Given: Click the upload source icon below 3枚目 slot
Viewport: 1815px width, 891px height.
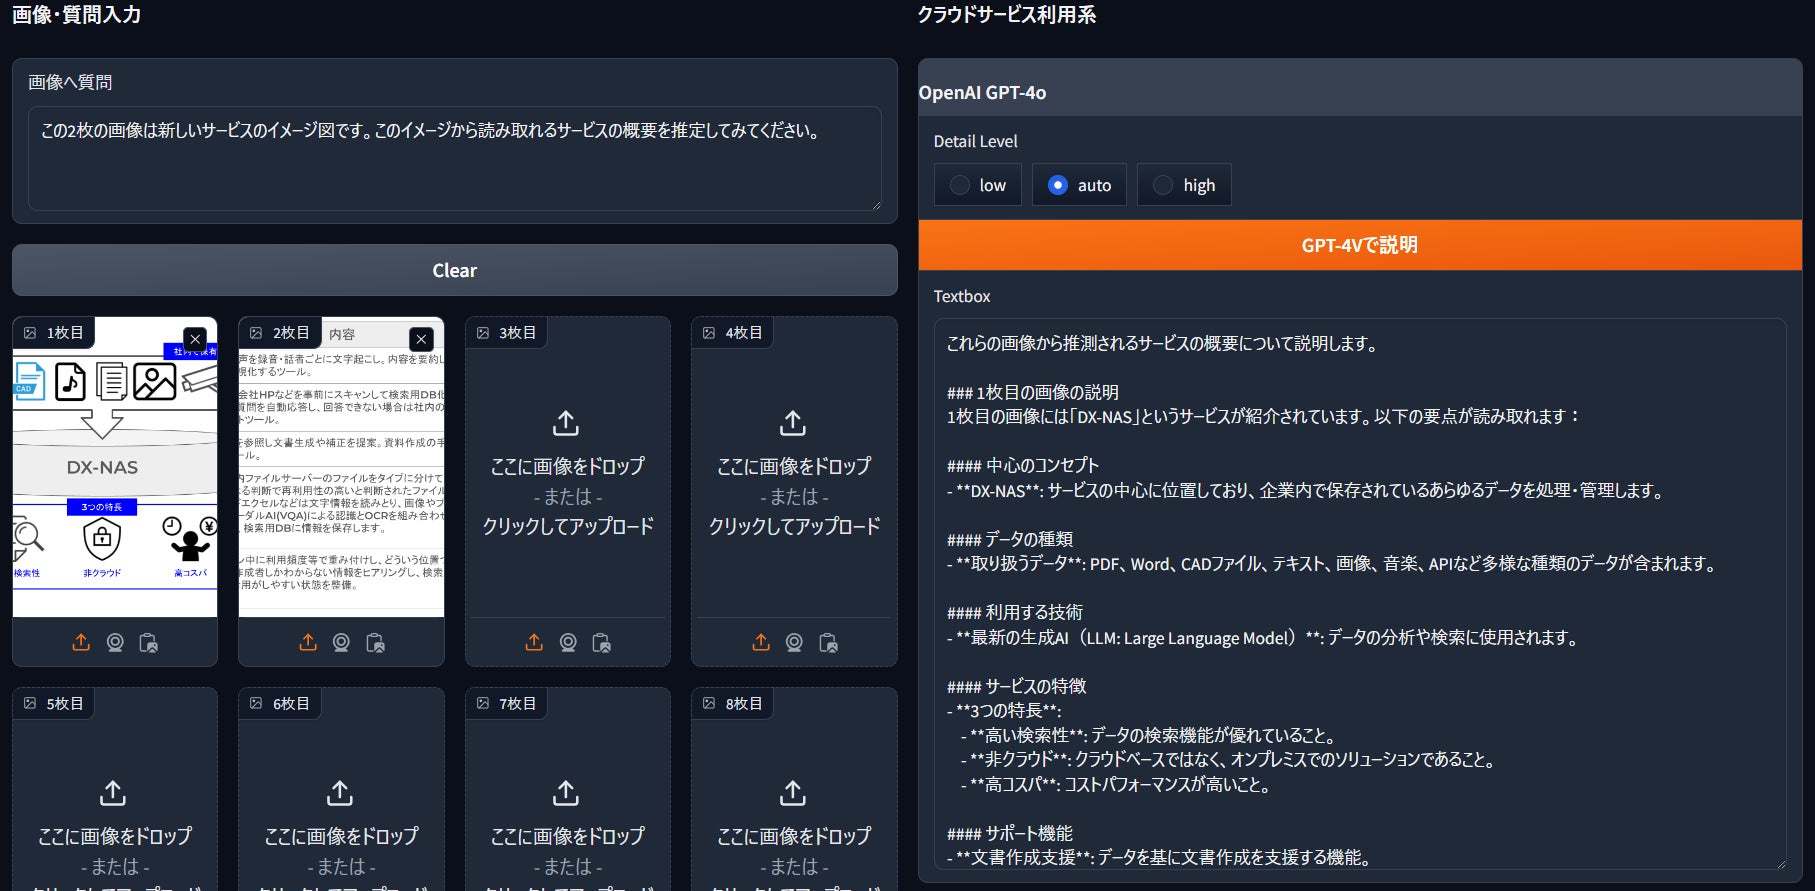Looking at the screenshot, I should coord(534,642).
